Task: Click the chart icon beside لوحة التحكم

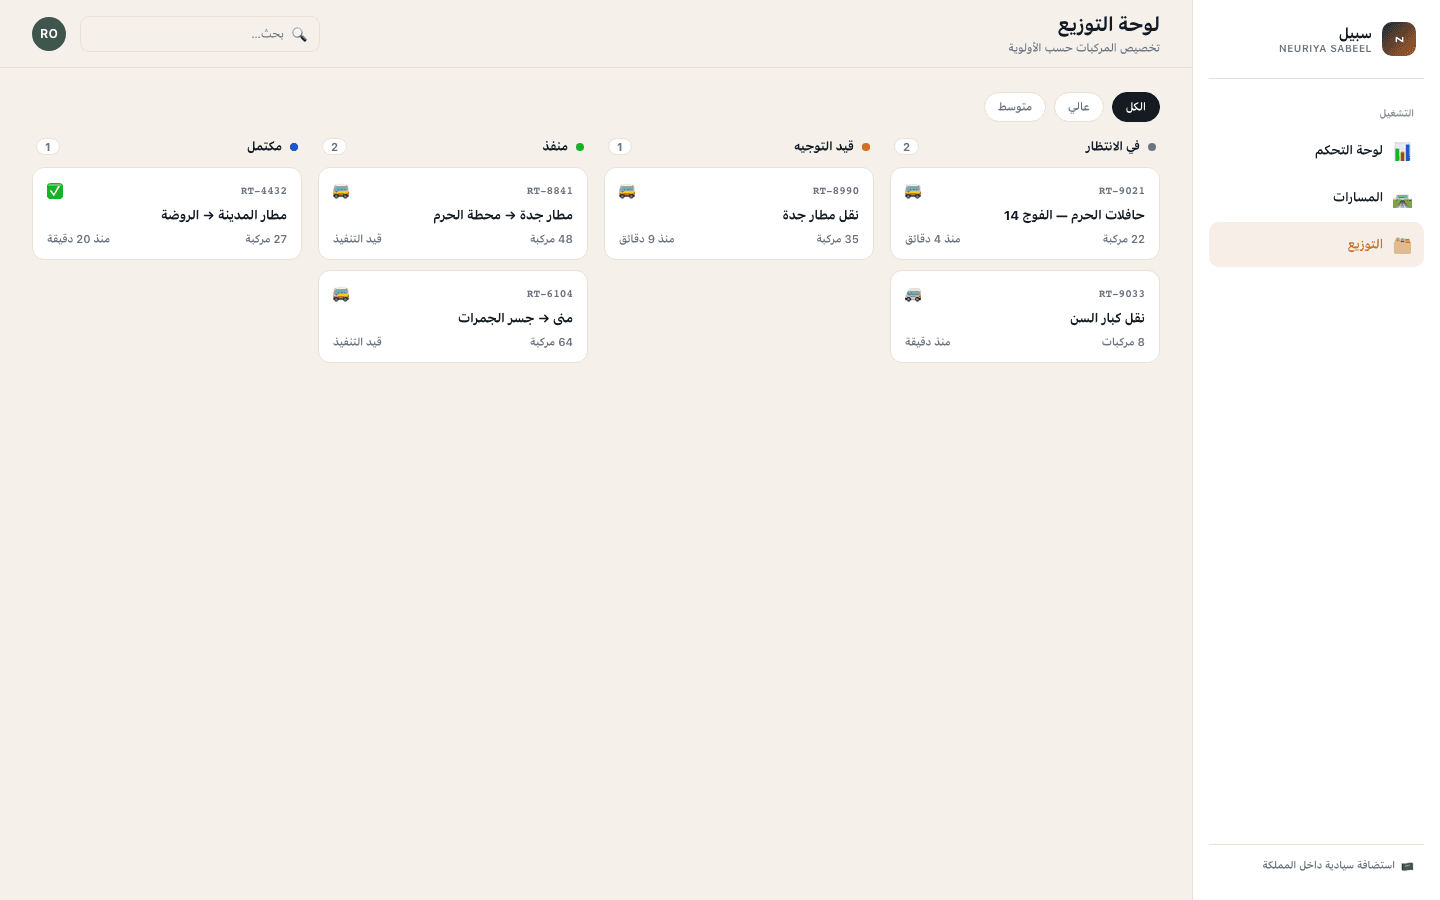Action: pyautogui.click(x=1402, y=151)
